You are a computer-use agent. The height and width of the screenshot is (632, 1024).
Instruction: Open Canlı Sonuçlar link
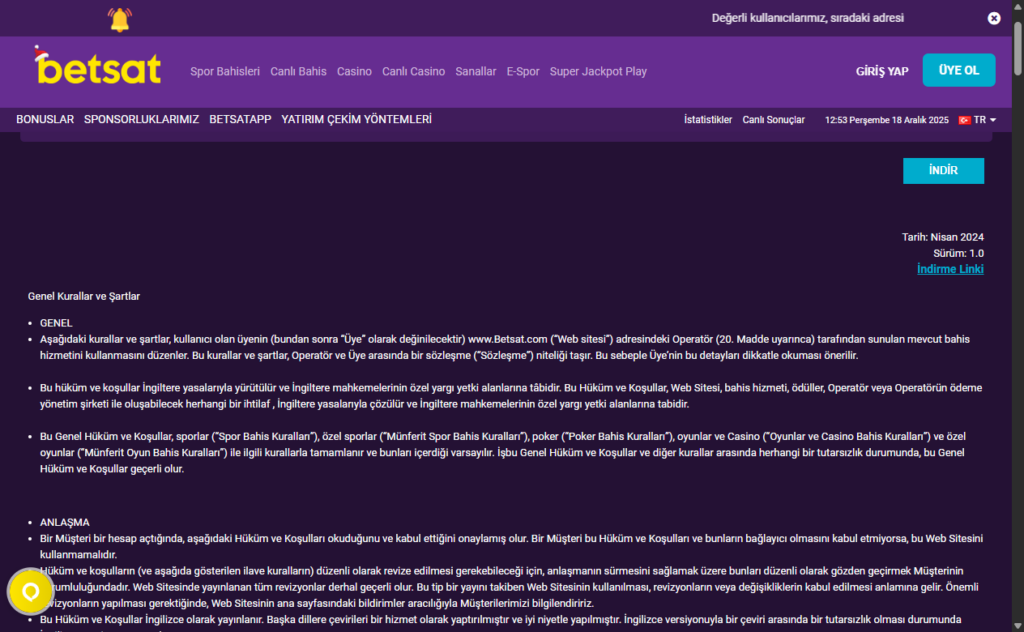[x=773, y=120]
